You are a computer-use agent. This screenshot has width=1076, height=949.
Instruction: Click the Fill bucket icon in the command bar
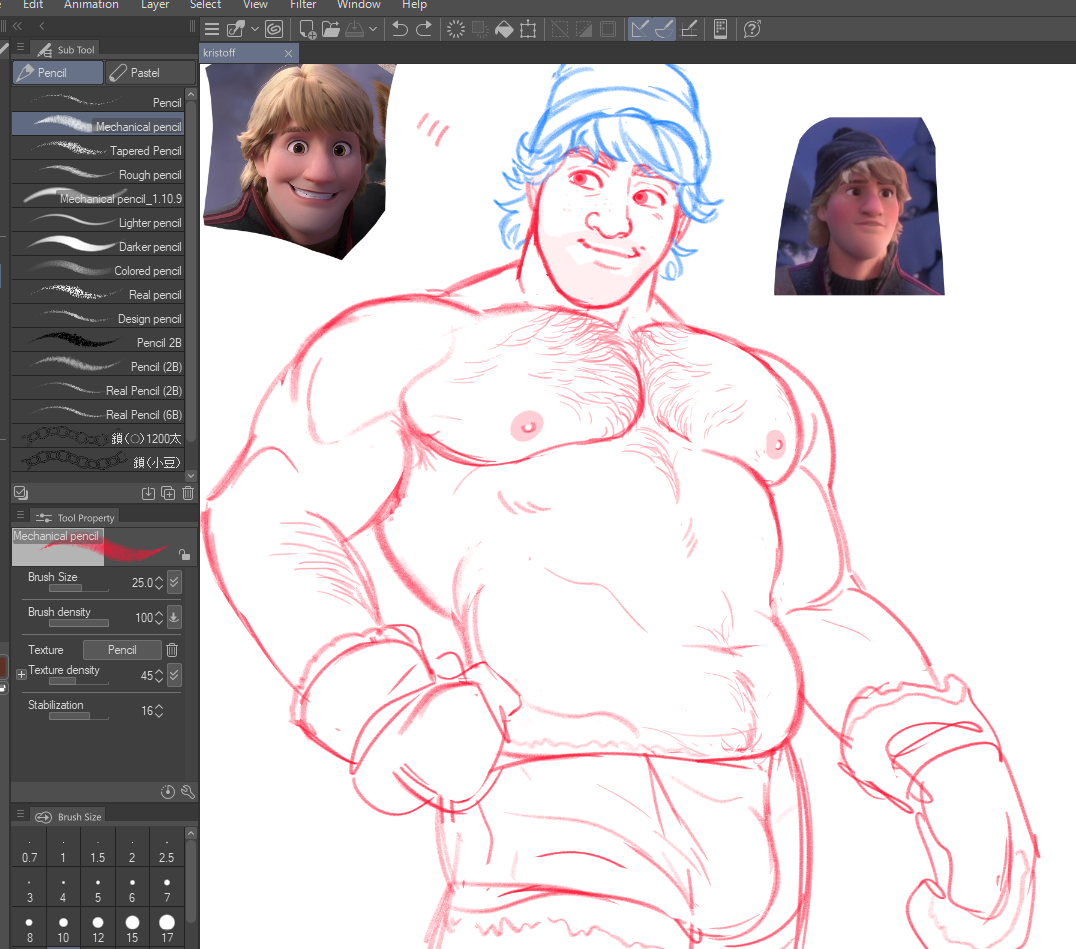coord(504,29)
